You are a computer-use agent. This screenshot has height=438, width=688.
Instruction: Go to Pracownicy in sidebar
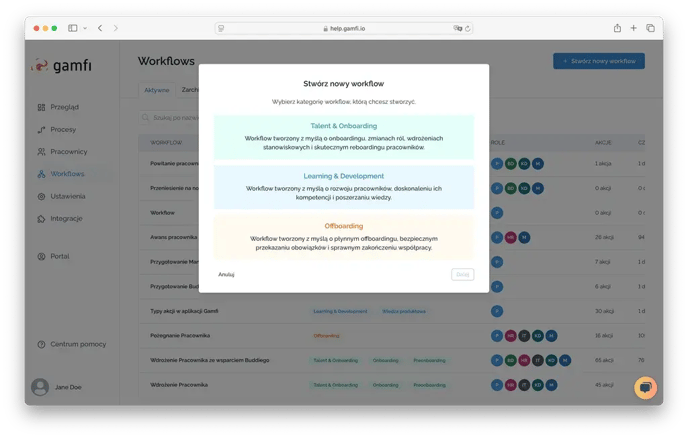pyautogui.click(x=68, y=151)
